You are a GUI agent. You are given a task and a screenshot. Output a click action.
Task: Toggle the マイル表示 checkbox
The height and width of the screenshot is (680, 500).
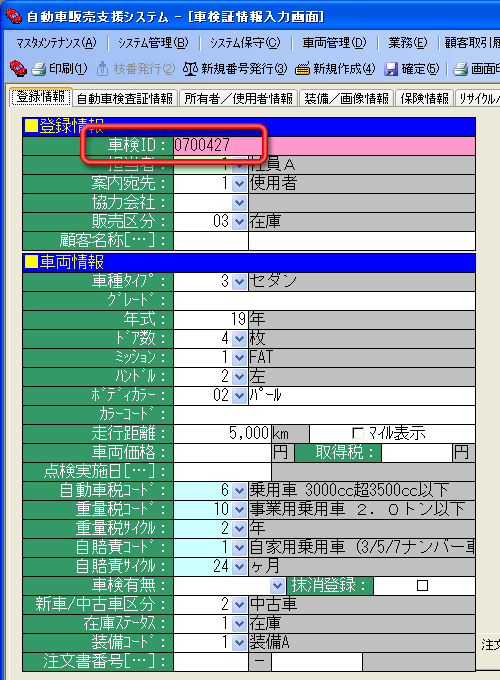(358, 433)
